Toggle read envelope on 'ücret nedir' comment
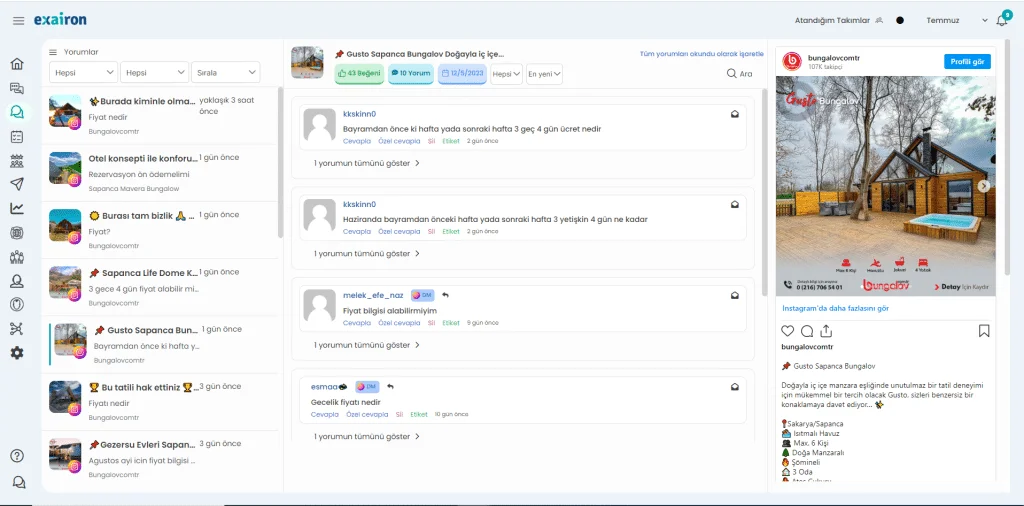This screenshot has height=506, width=1024. 735,114
